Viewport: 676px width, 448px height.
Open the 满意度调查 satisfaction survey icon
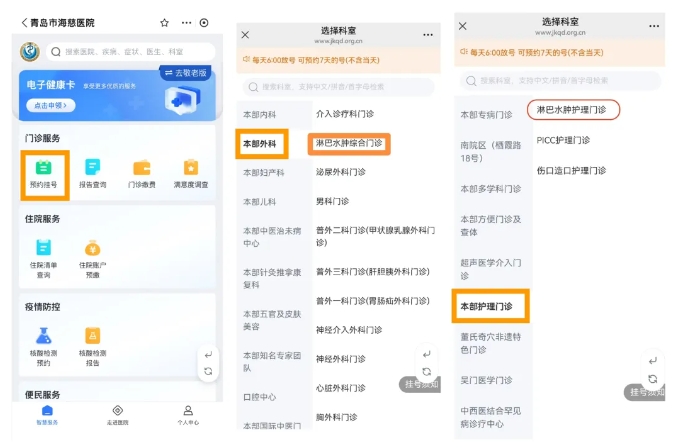(190, 172)
